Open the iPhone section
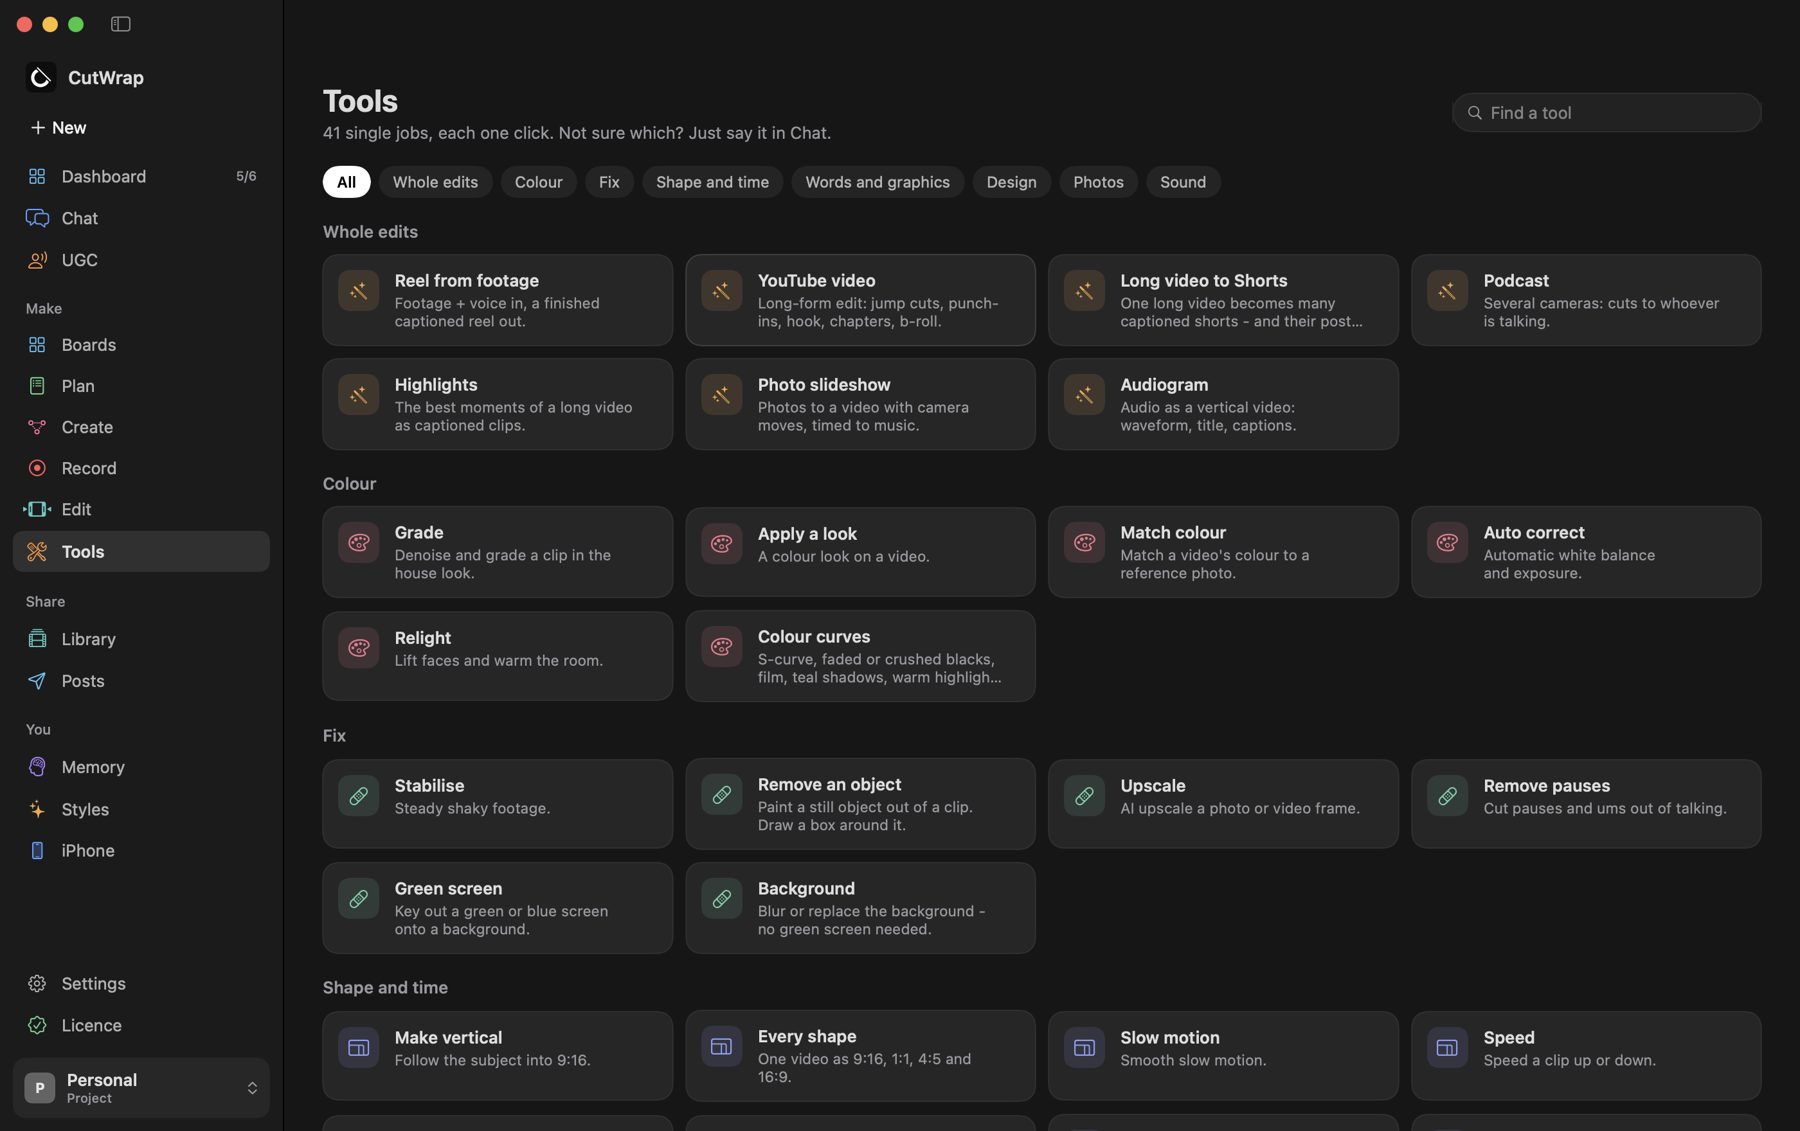The height and width of the screenshot is (1131, 1800). point(141,851)
